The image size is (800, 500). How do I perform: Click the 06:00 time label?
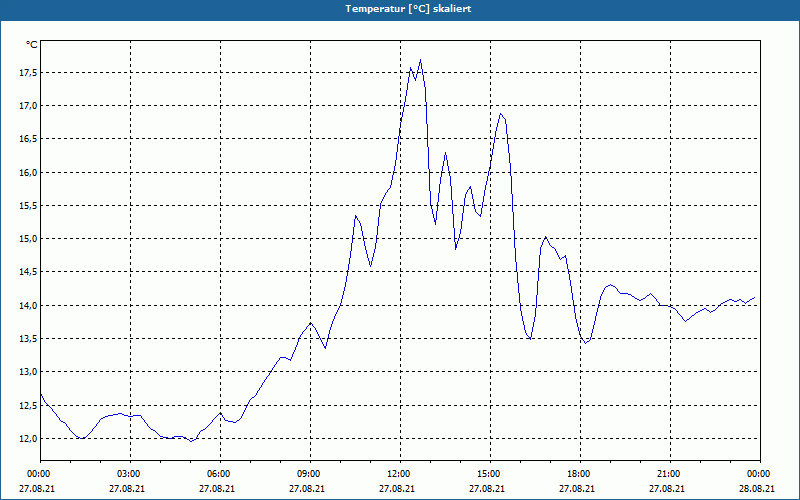coord(220,474)
